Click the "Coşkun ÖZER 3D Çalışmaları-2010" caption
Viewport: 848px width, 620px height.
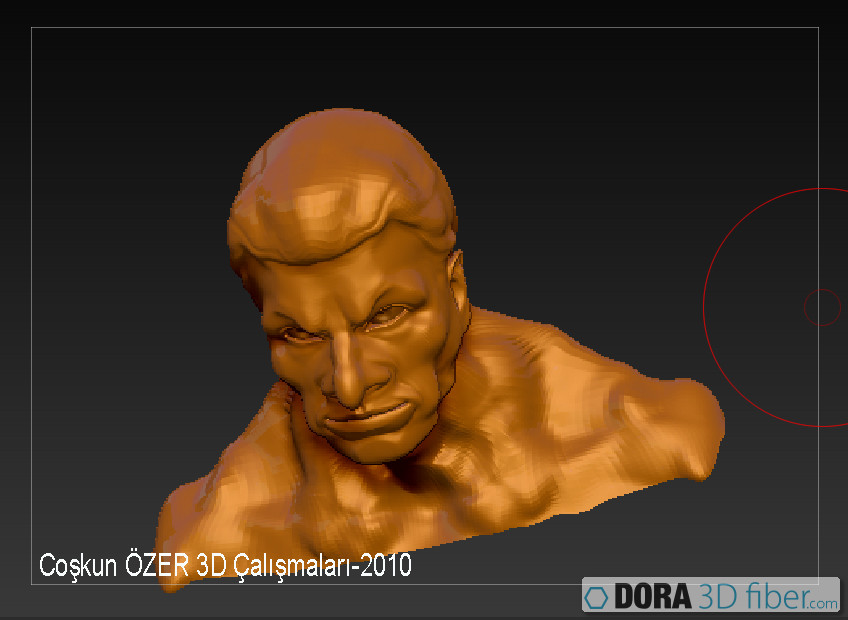[x=226, y=565]
